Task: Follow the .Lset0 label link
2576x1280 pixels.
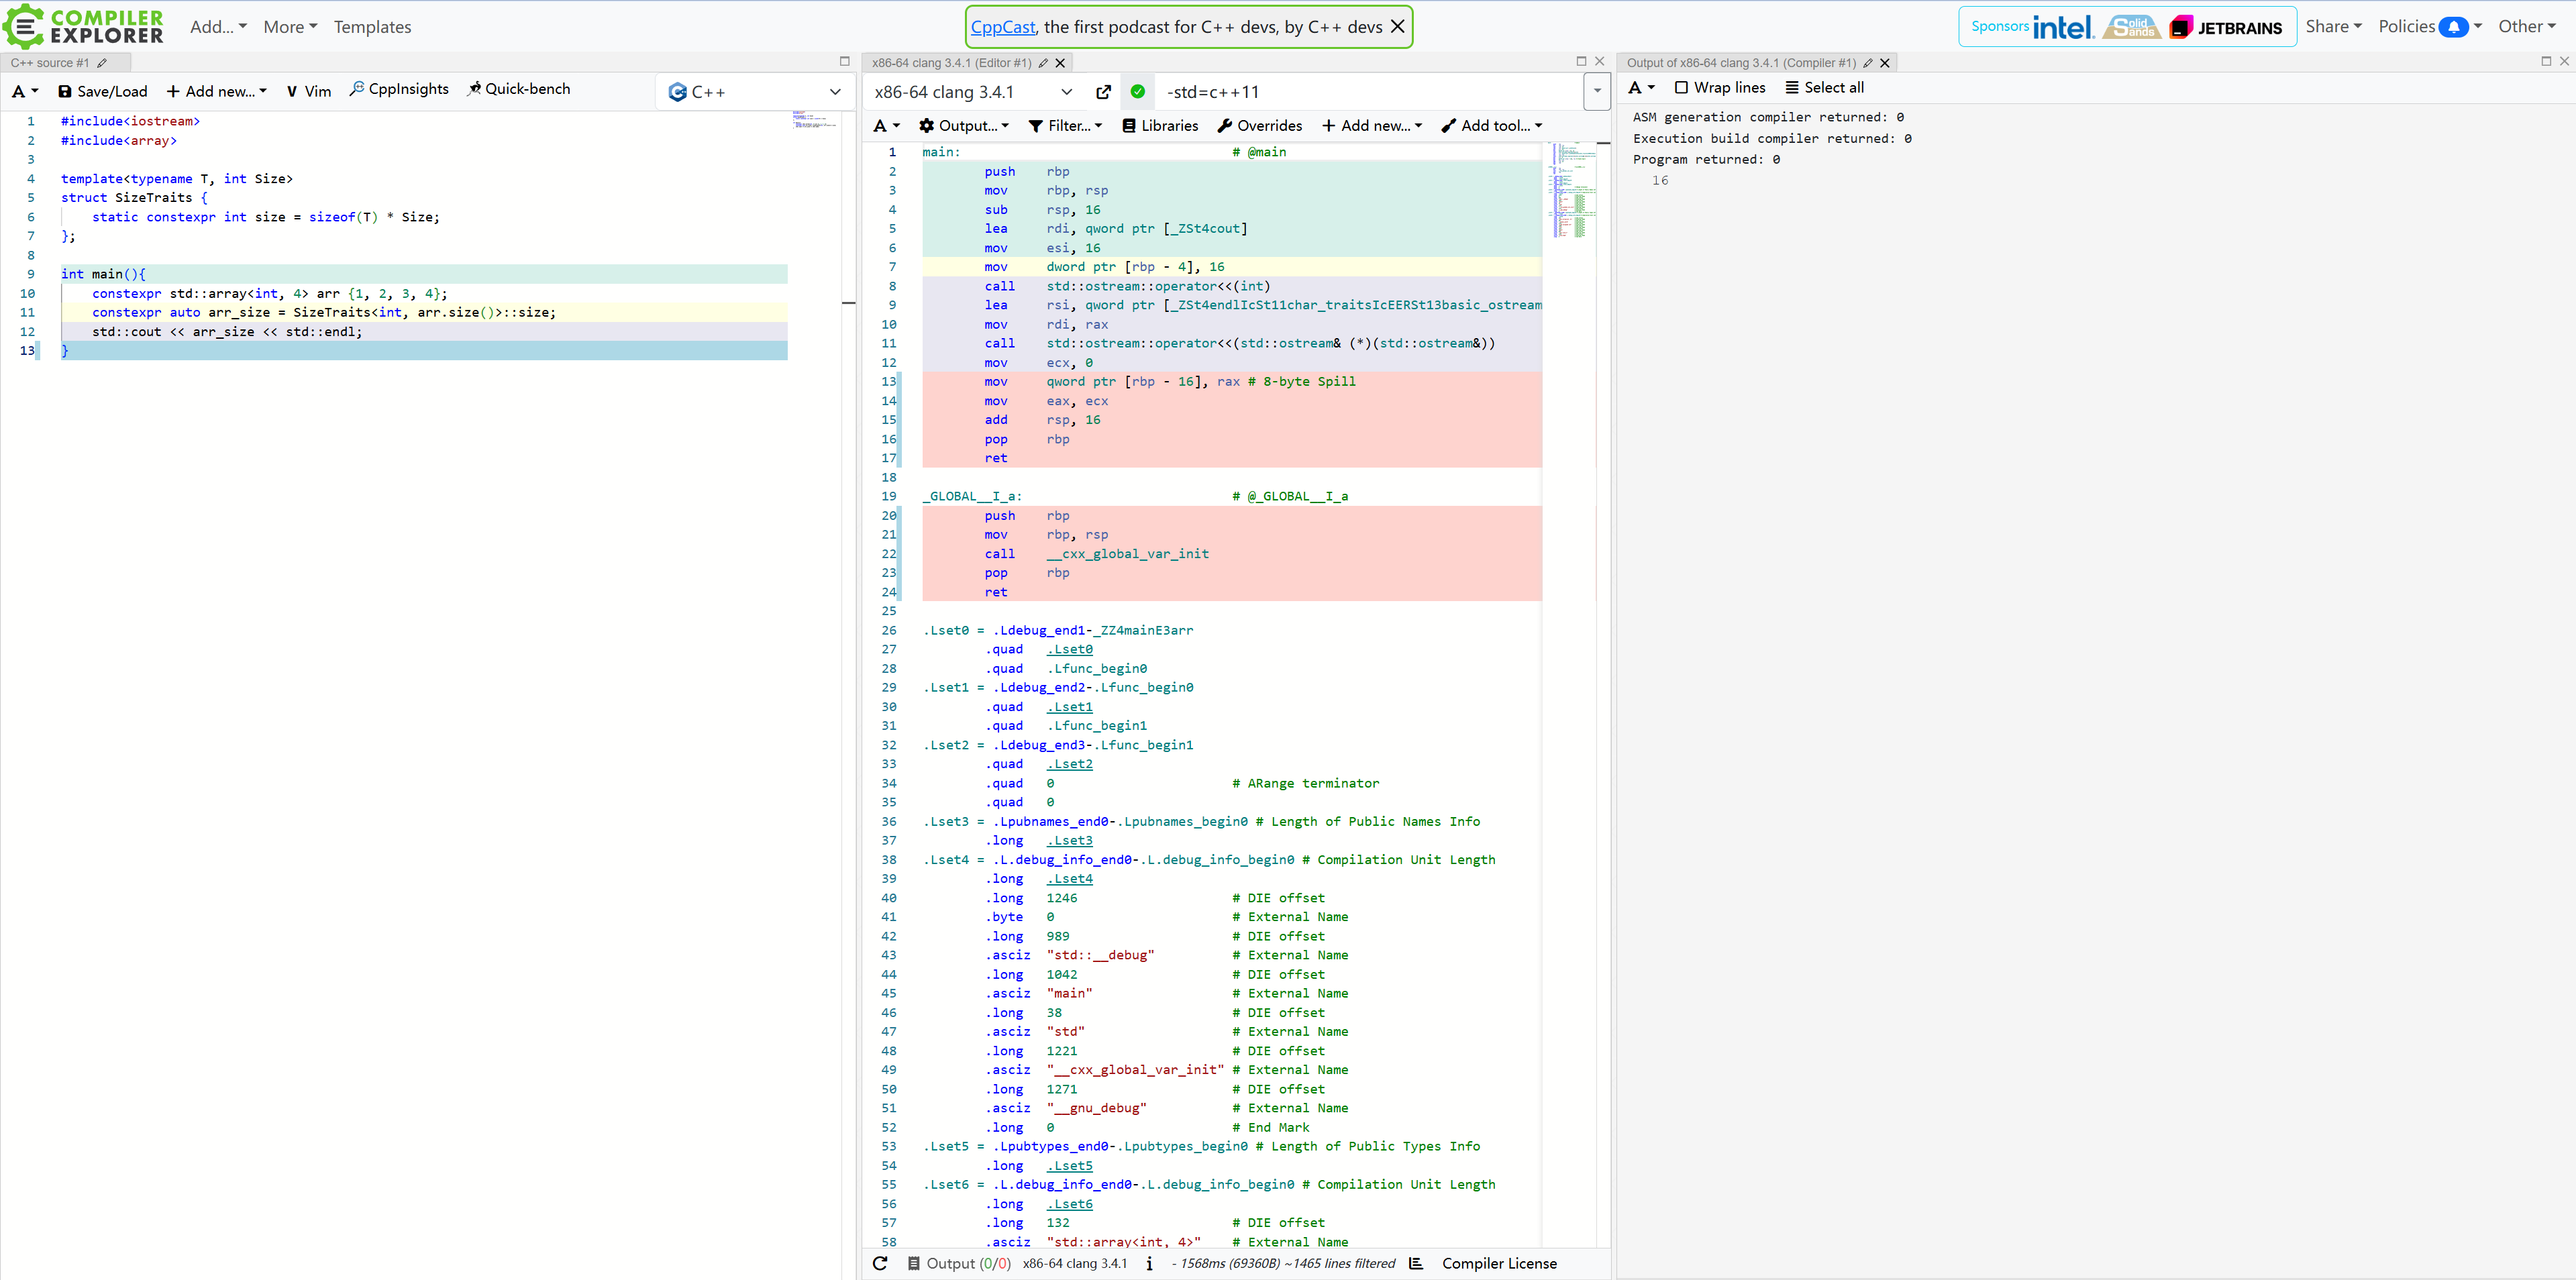Action: 1069,650
